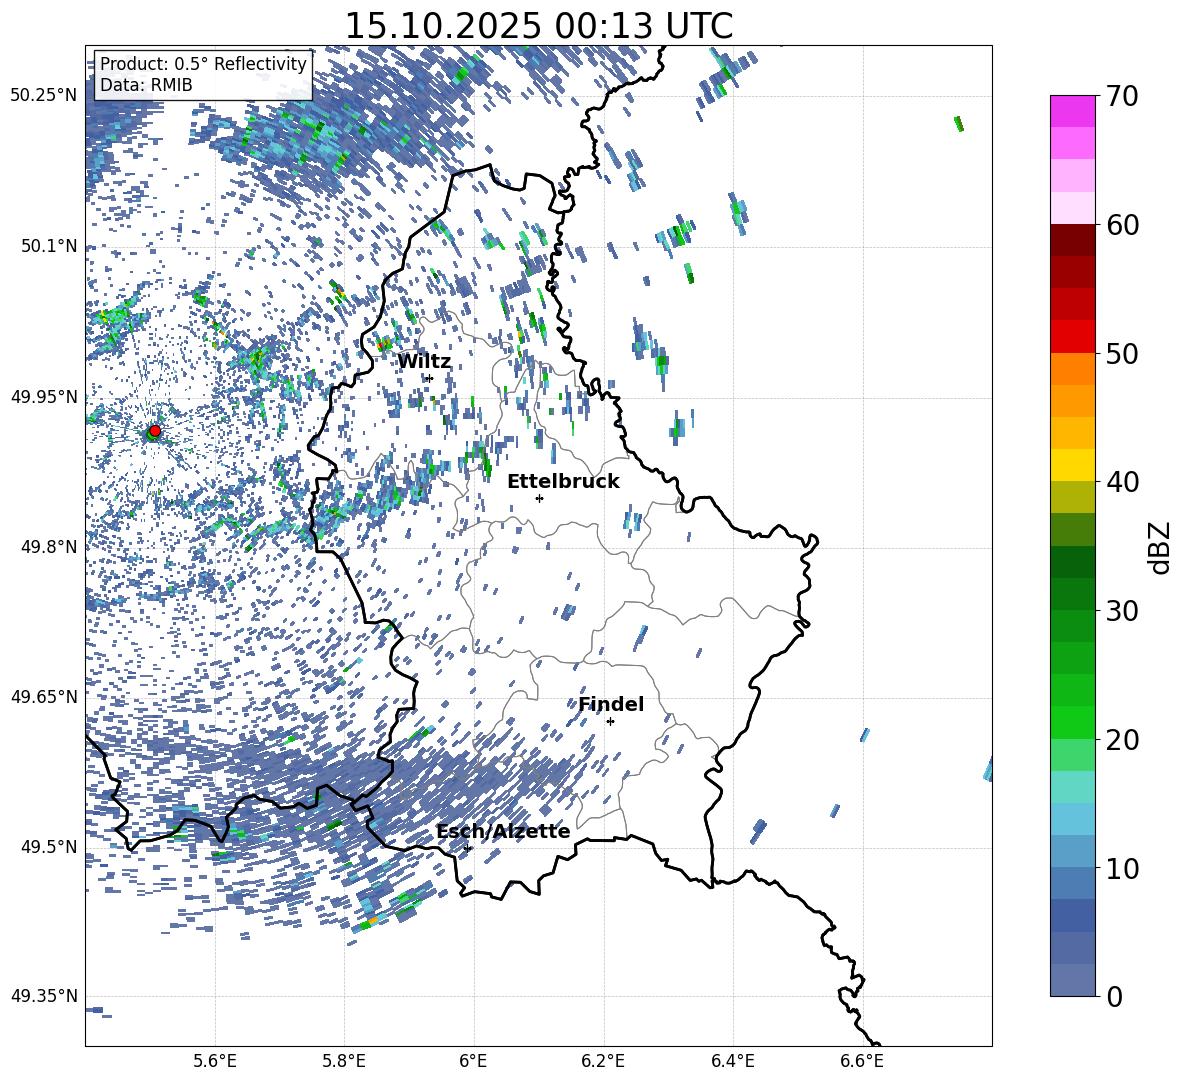Click the colorbar label 40
This screenshot has height=1081, width=1184.
pyautogui.click(x=1122, y=482)
